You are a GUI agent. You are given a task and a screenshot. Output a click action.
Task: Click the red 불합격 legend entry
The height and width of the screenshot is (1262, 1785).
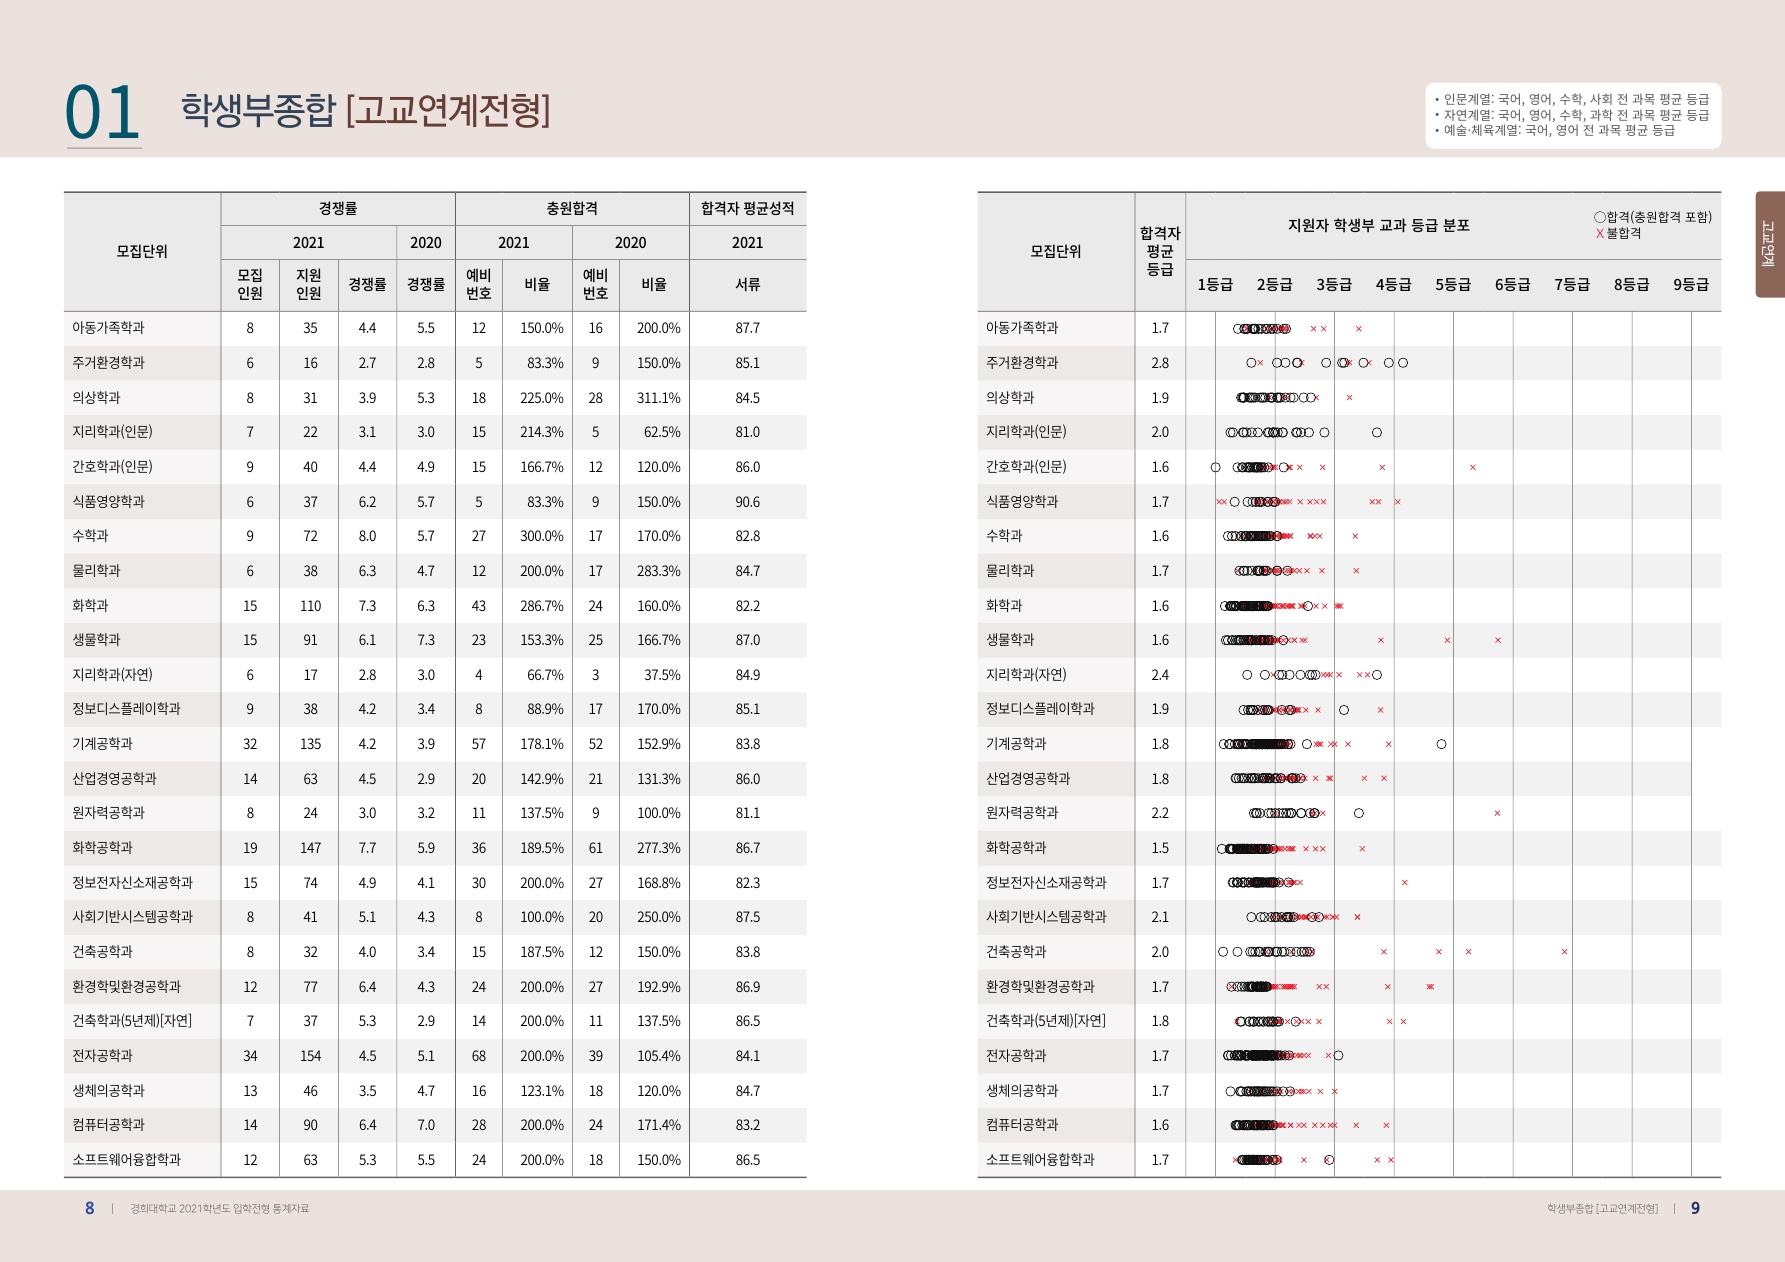point(1618,233)
